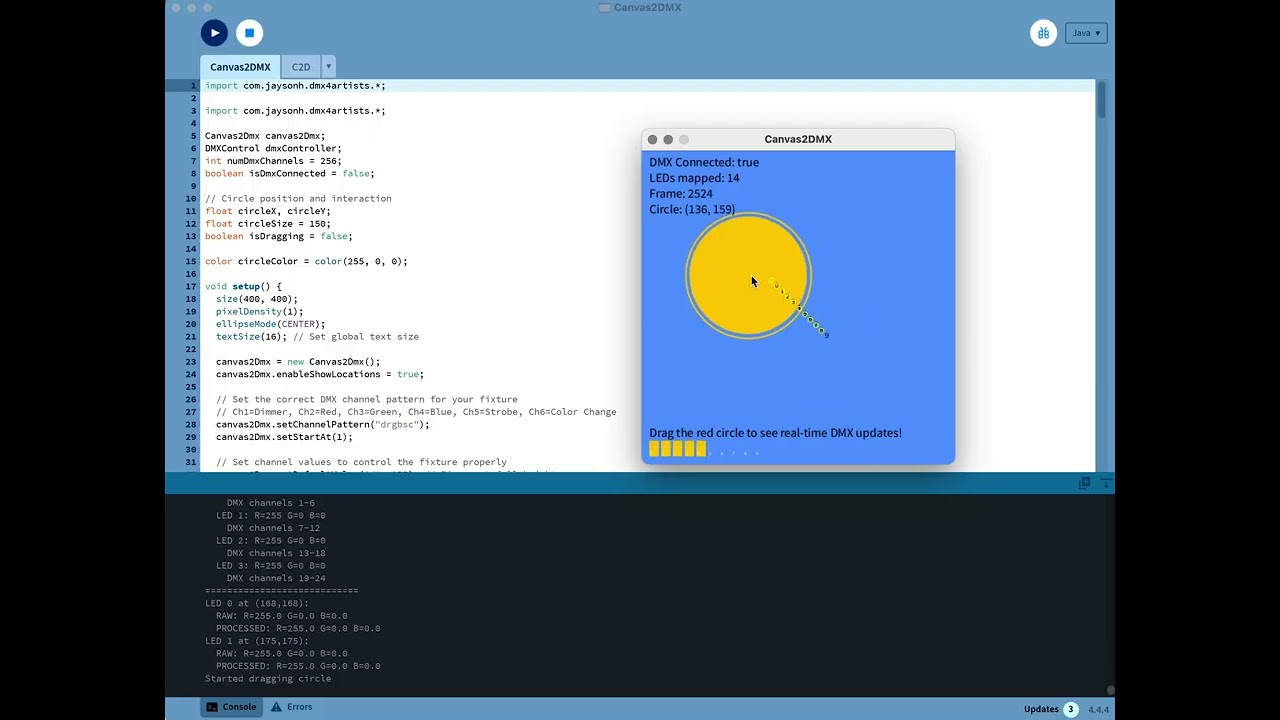
Task: Stop the running sketch
Action: point(249,33)
